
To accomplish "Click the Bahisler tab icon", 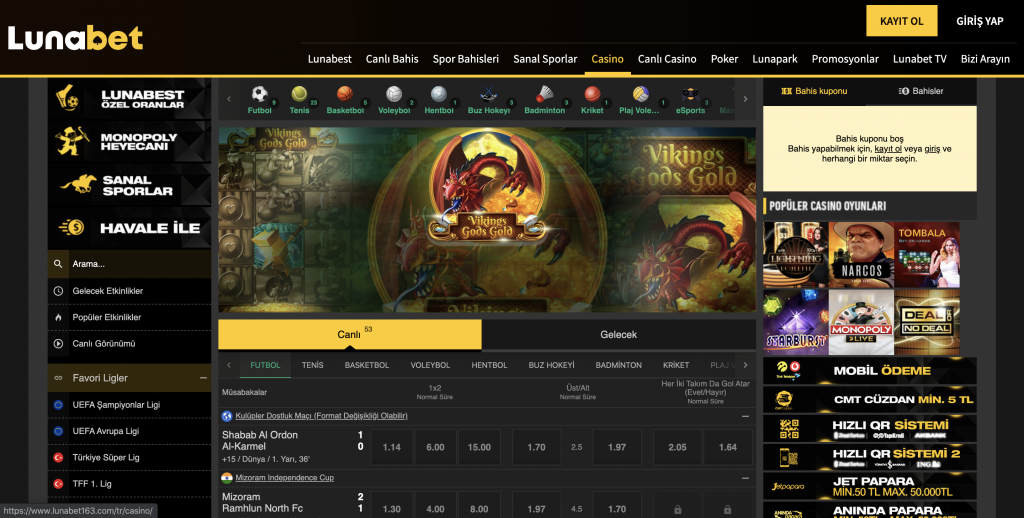I will (x=904, y=91).
